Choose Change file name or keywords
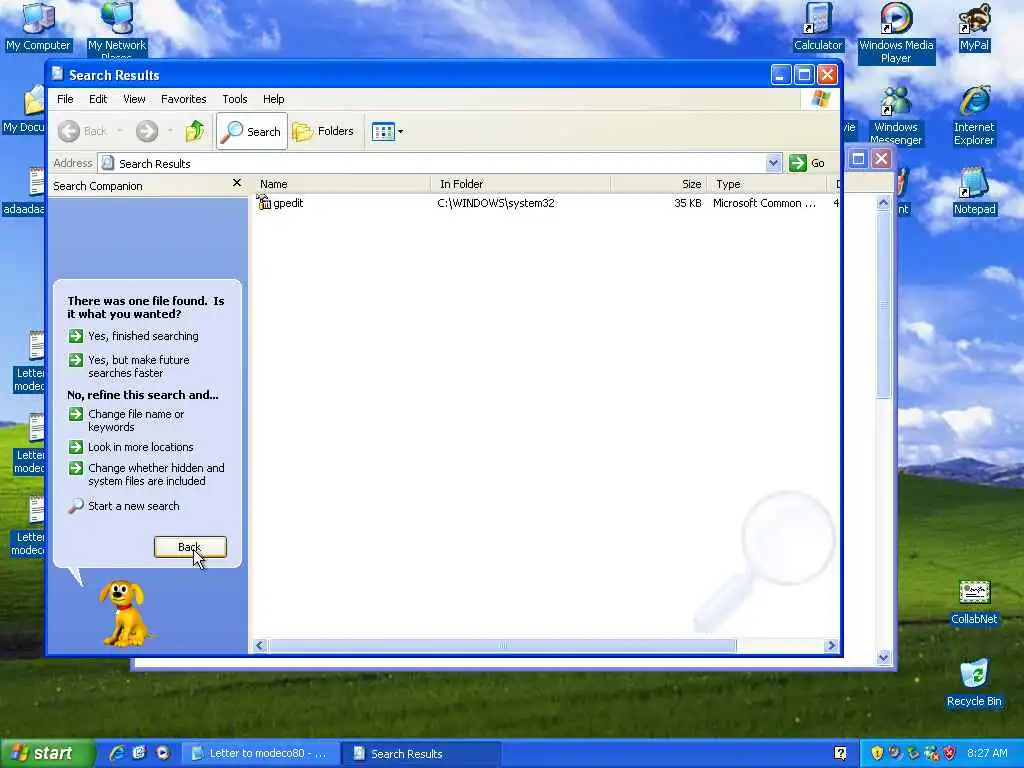The width and height of the screenshot is (1024, 768). (127, 420)
